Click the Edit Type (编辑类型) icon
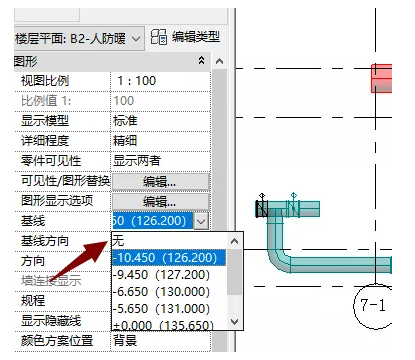This screenshot has width=415, height=360. 159,37
